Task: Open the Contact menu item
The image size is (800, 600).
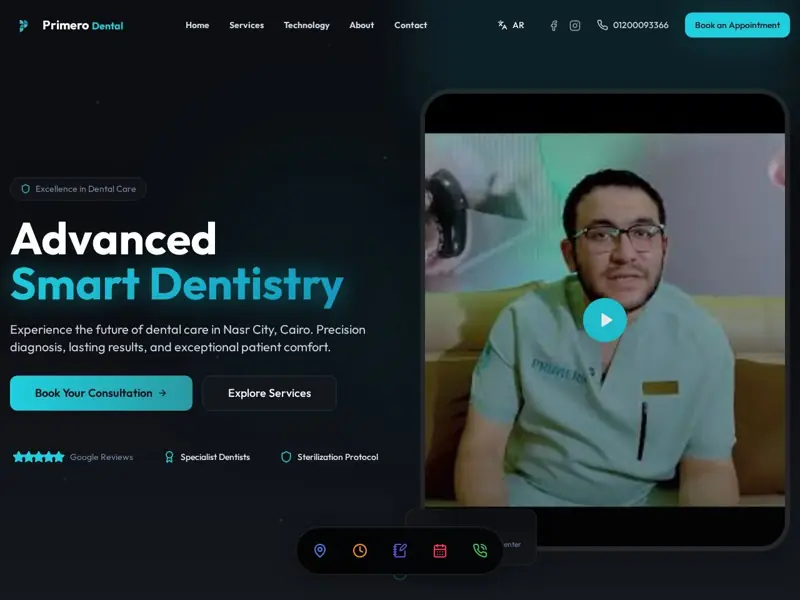Action: pyautogui.click(x=411, y=25)
